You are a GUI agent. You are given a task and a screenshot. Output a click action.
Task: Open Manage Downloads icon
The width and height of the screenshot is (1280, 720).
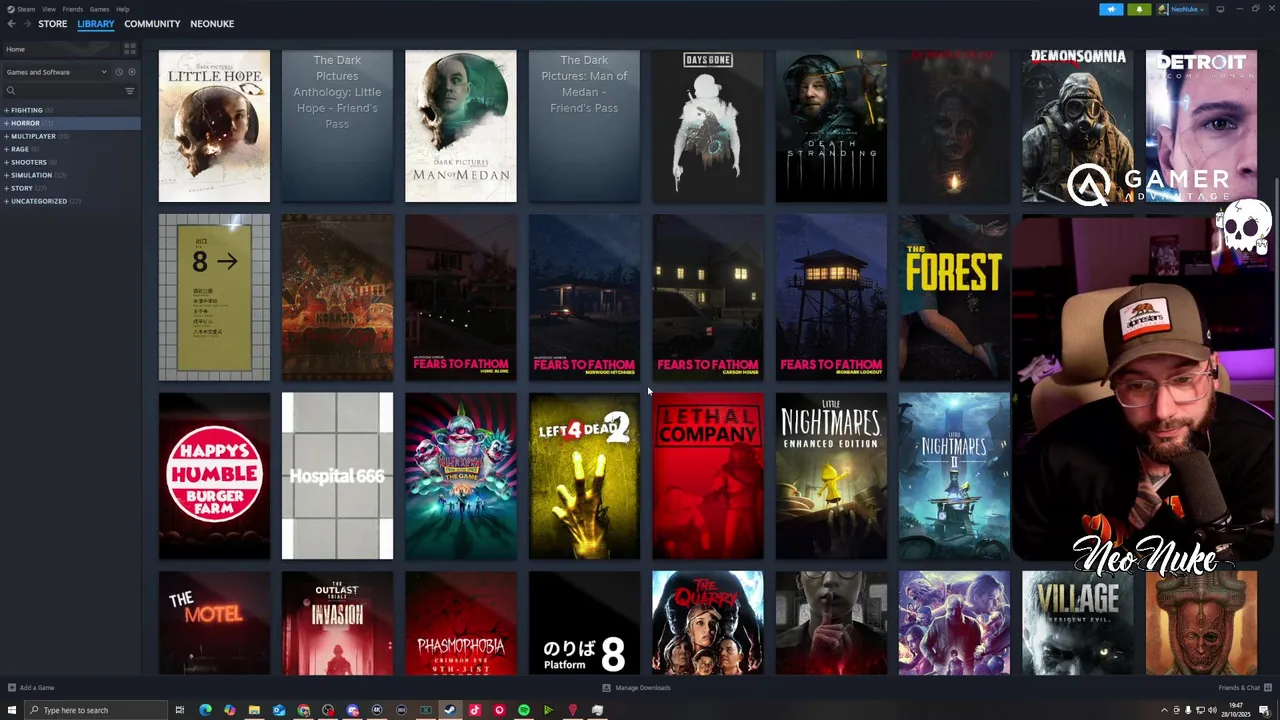[x=606, y=688]
